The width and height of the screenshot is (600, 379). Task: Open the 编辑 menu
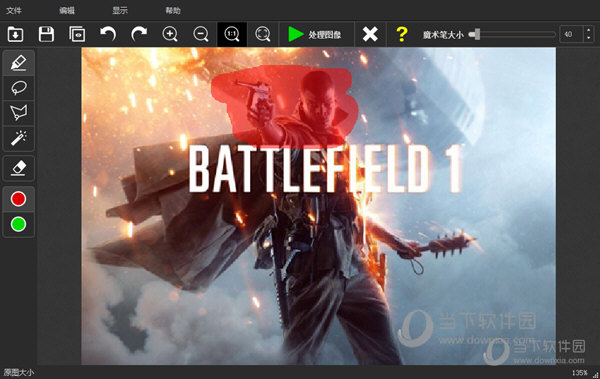click(x=67, y=11)
